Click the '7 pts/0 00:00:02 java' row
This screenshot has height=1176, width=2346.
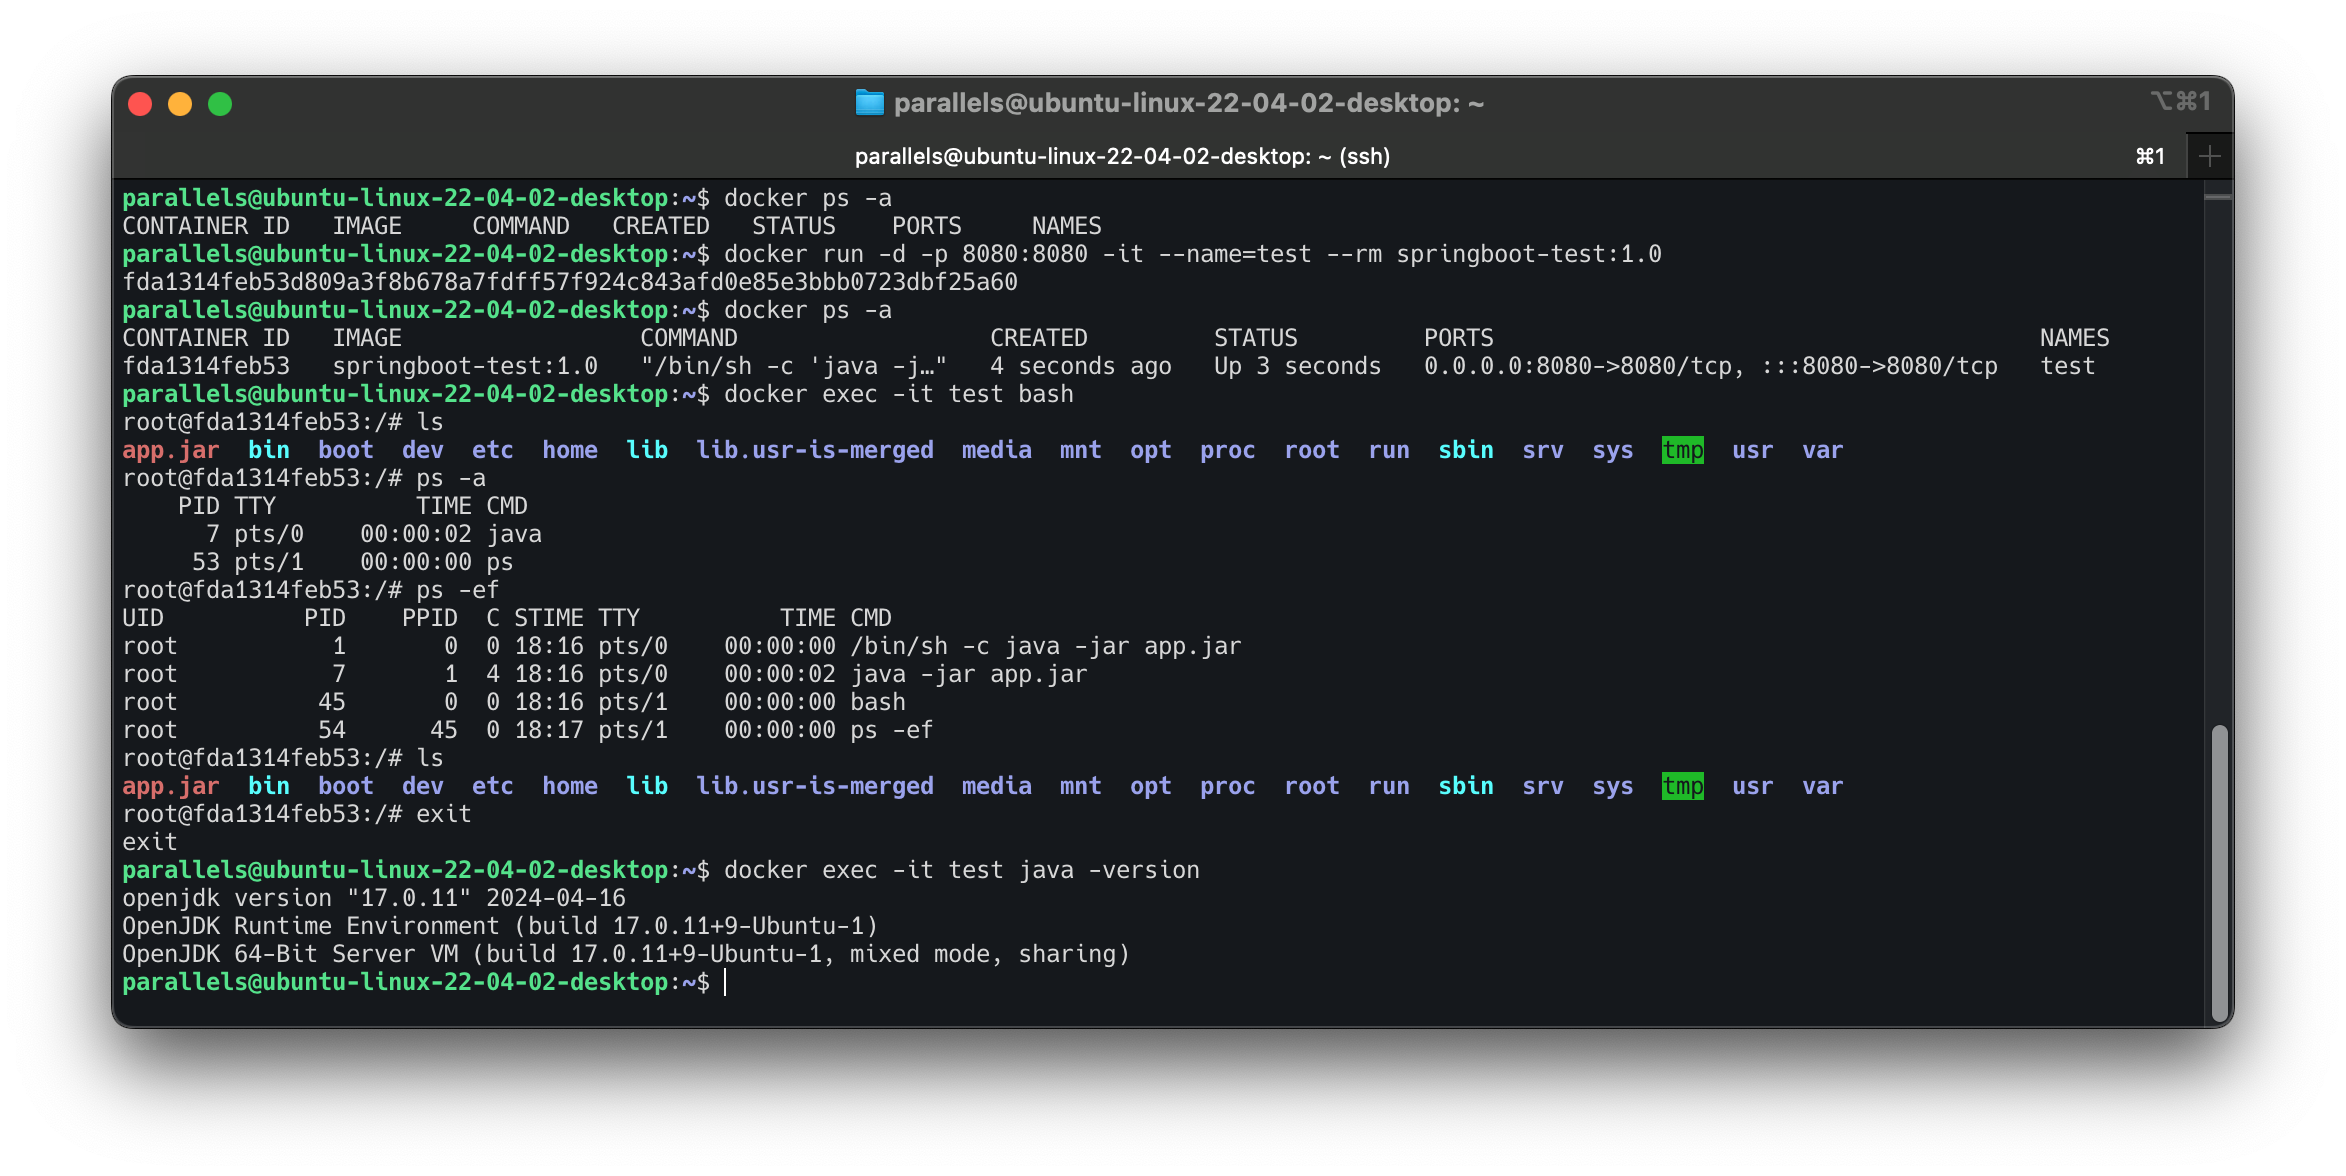tap(374, 534)
